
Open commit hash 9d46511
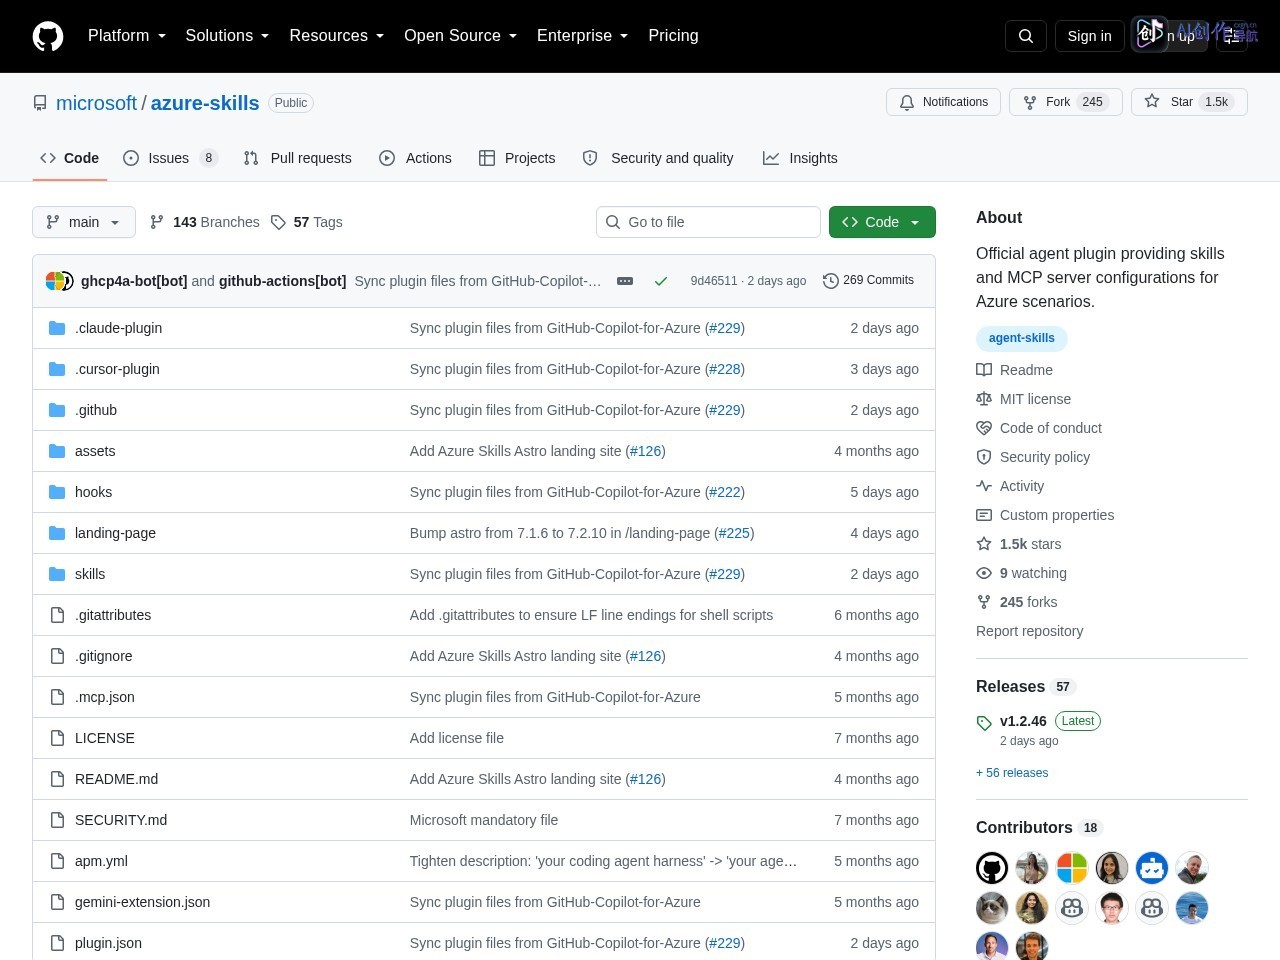(714, 281)
